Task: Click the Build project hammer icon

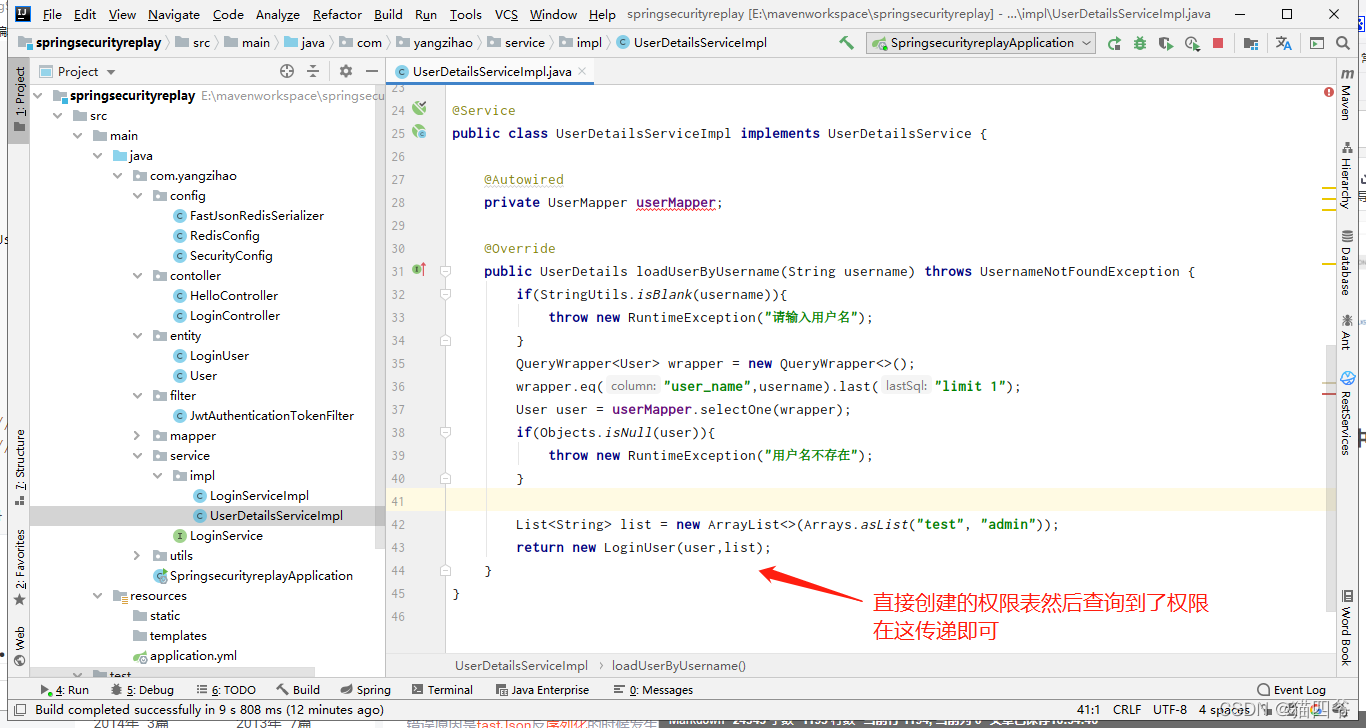Action: tap(846, 43)
